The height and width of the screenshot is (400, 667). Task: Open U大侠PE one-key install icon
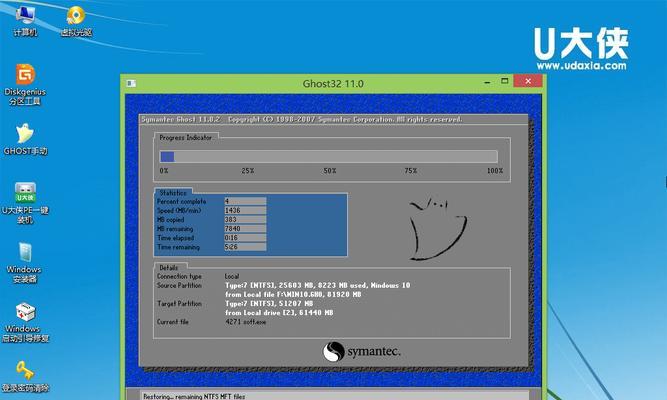coord(25,203)
